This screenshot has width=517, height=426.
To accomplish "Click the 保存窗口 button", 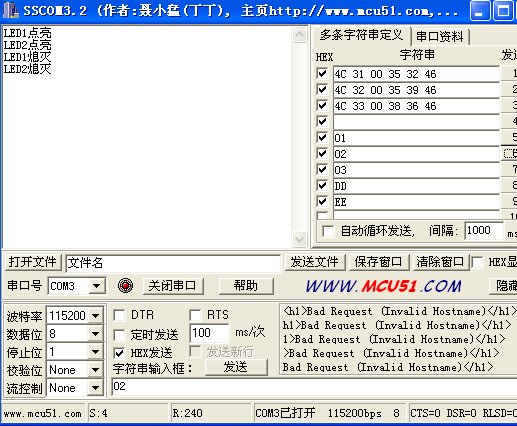I will click(x=379, y=262).
